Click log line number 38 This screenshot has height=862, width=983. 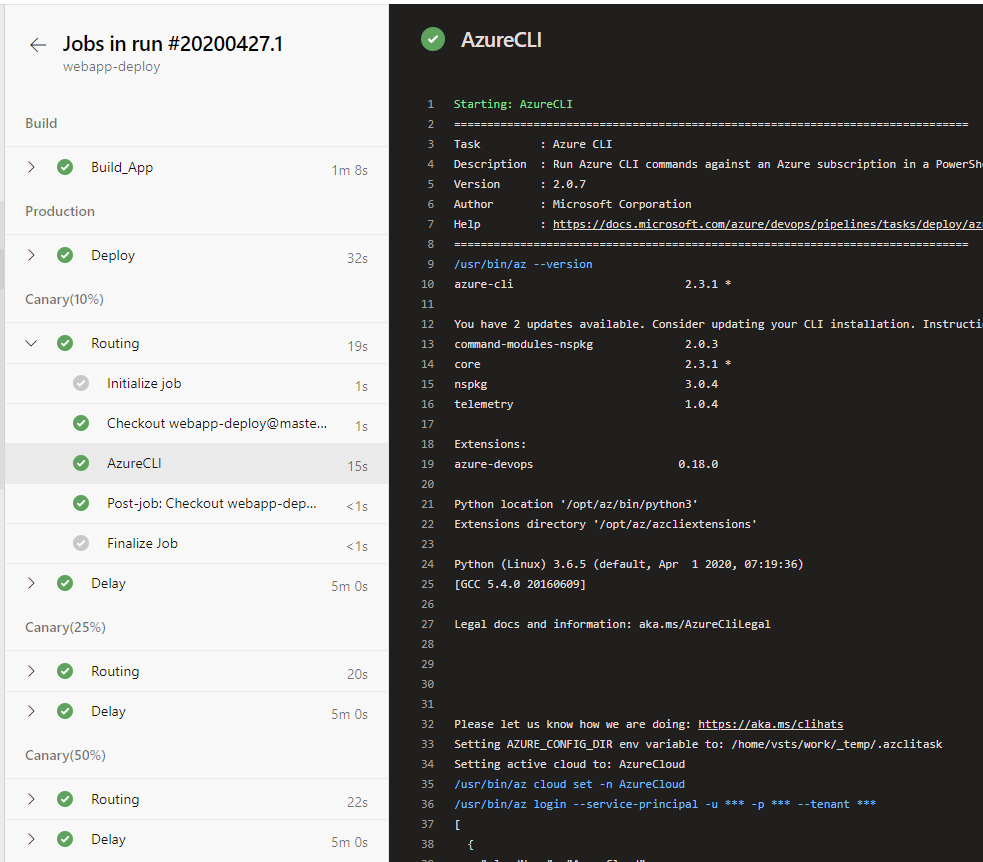pos(428,844)
